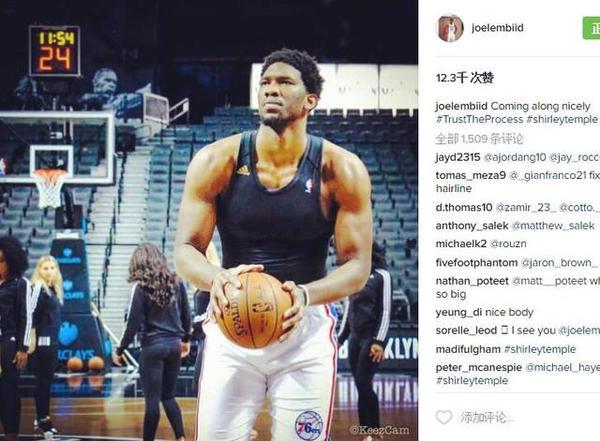Open the #shirleytemple hashtag in caption
The height and width of the screenshot is (441, 600).
pos(562,119)
